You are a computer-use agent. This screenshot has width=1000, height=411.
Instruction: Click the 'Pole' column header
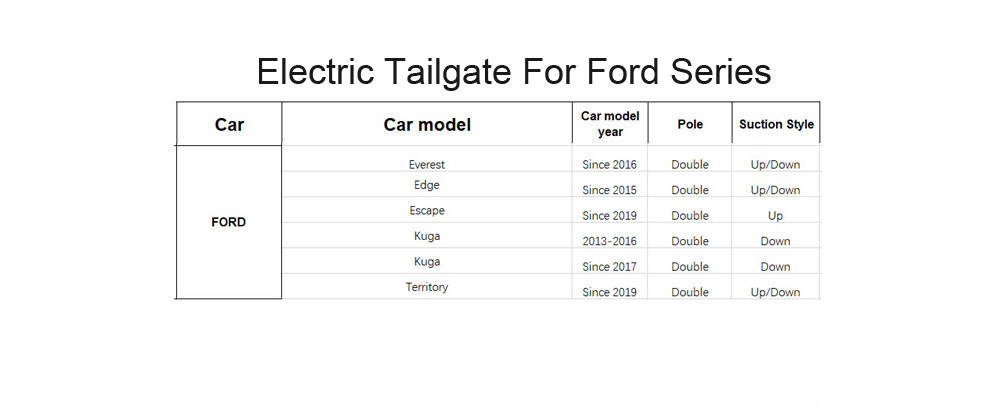tap(690, 124)
